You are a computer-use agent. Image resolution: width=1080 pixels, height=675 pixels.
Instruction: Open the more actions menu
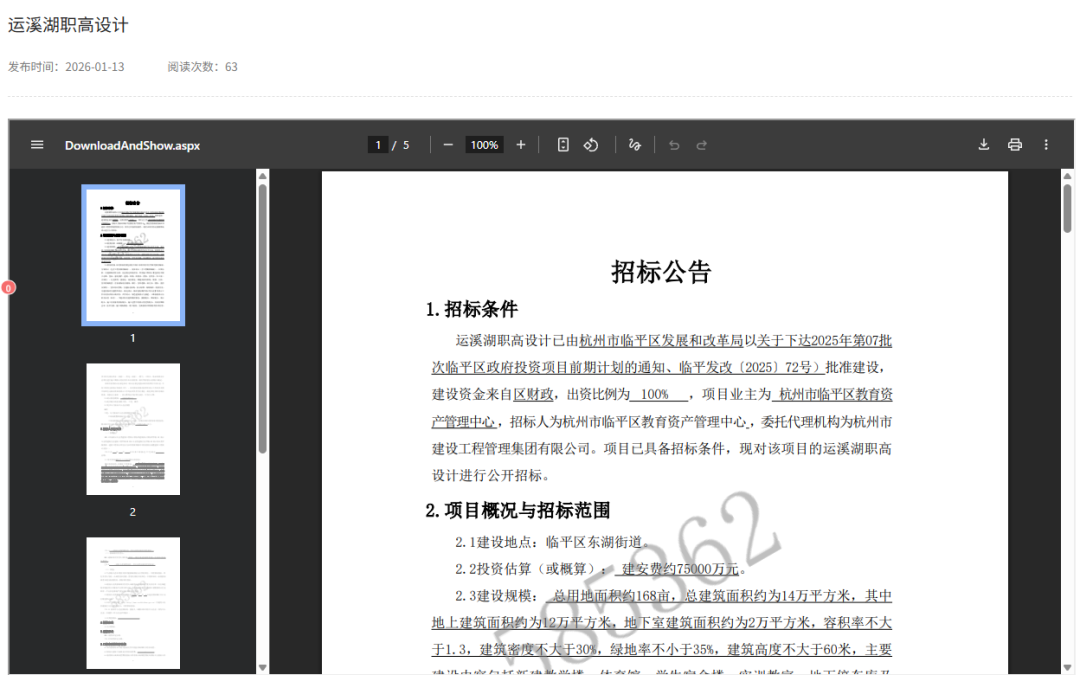tap(1046, 145)
